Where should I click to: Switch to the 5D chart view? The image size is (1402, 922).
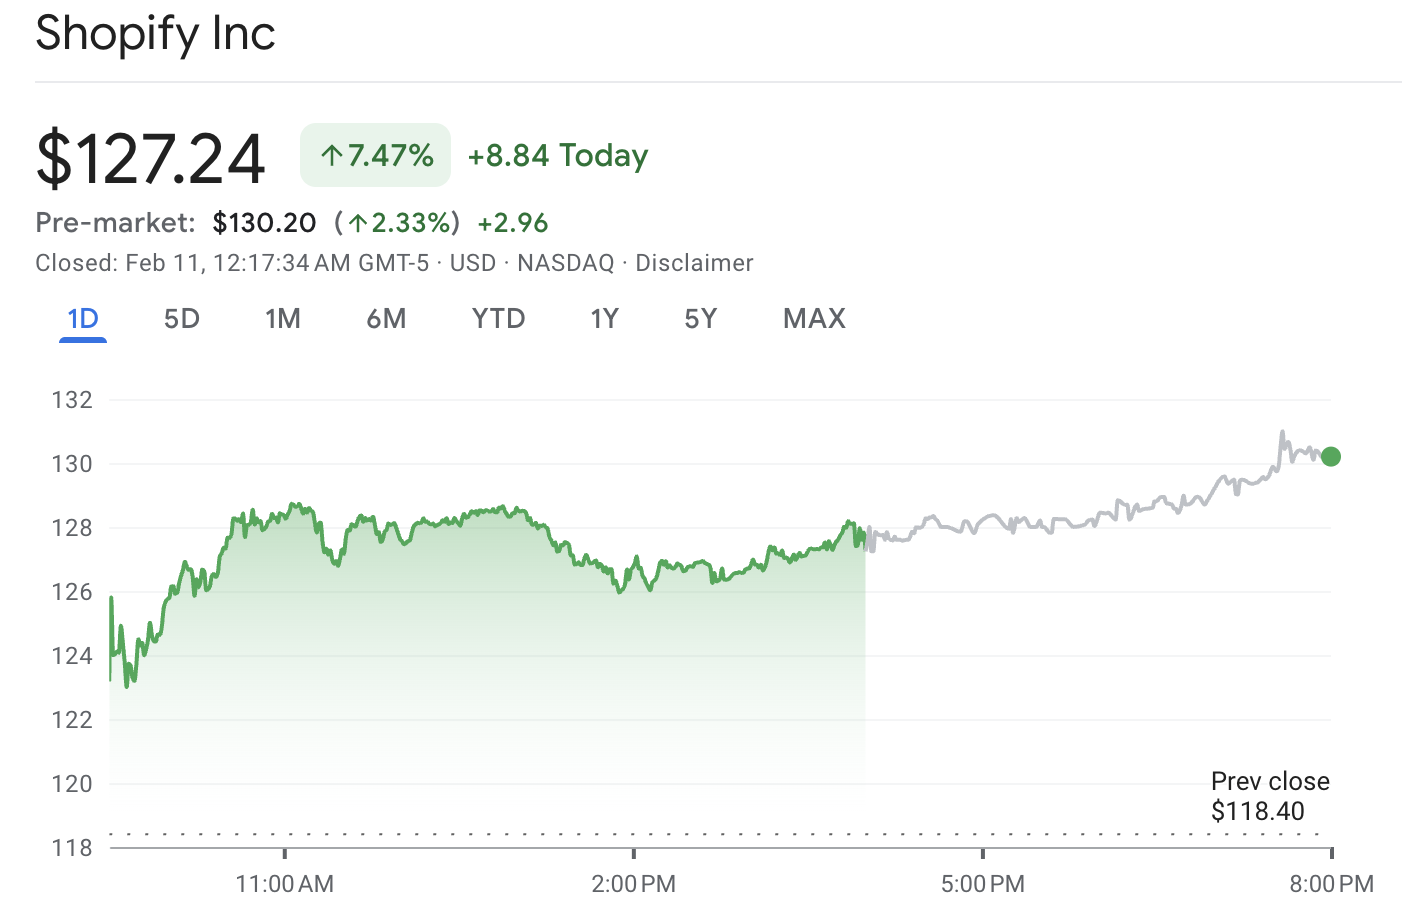[x=181, y=318]
